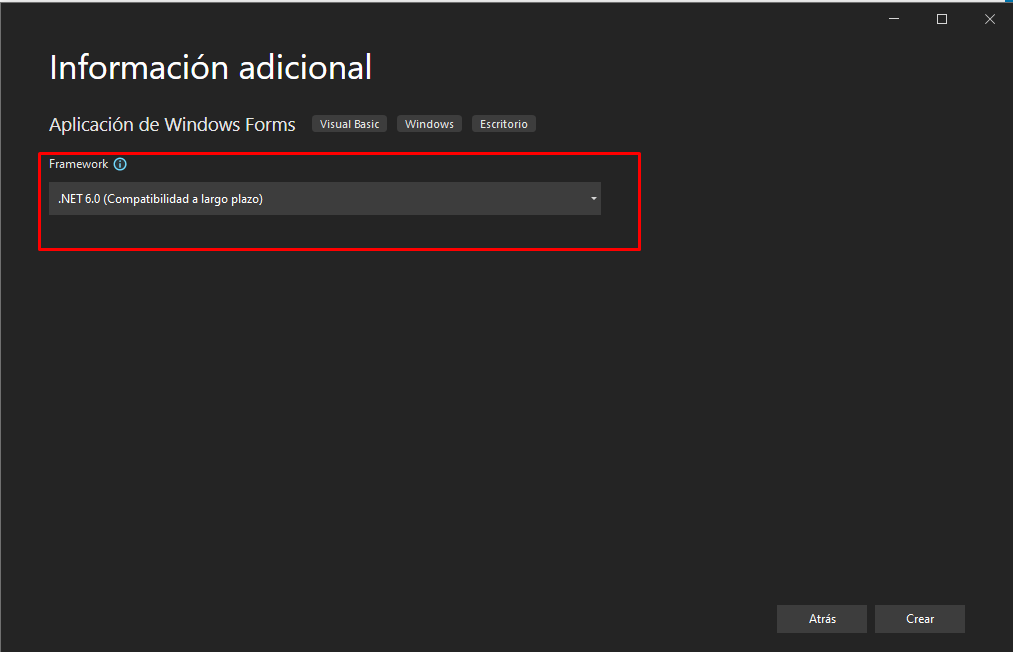Click the 'Aplicación de Windows Forms' template name

pyautogui.click(x=172, y=125)
